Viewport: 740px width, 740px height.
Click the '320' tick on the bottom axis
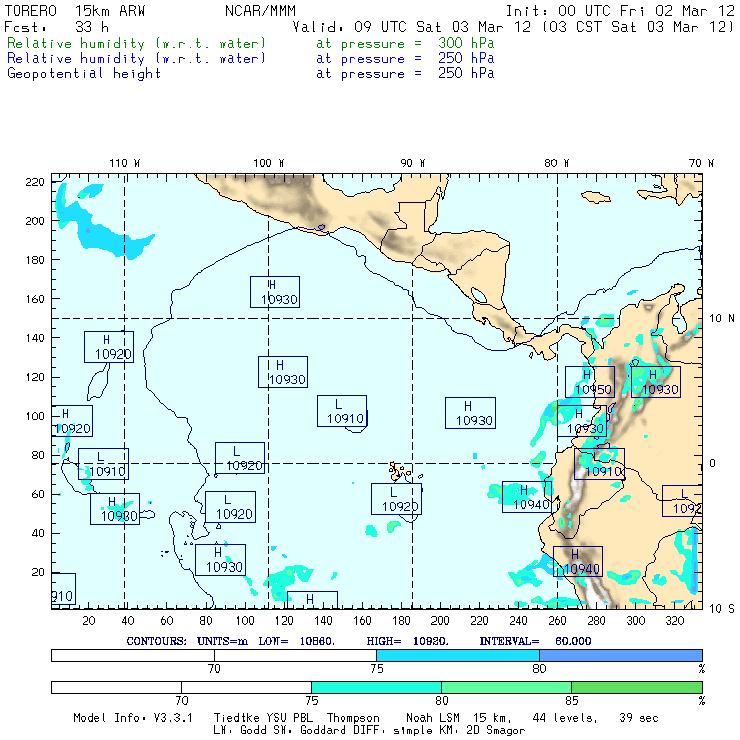(x=675, y=621)
